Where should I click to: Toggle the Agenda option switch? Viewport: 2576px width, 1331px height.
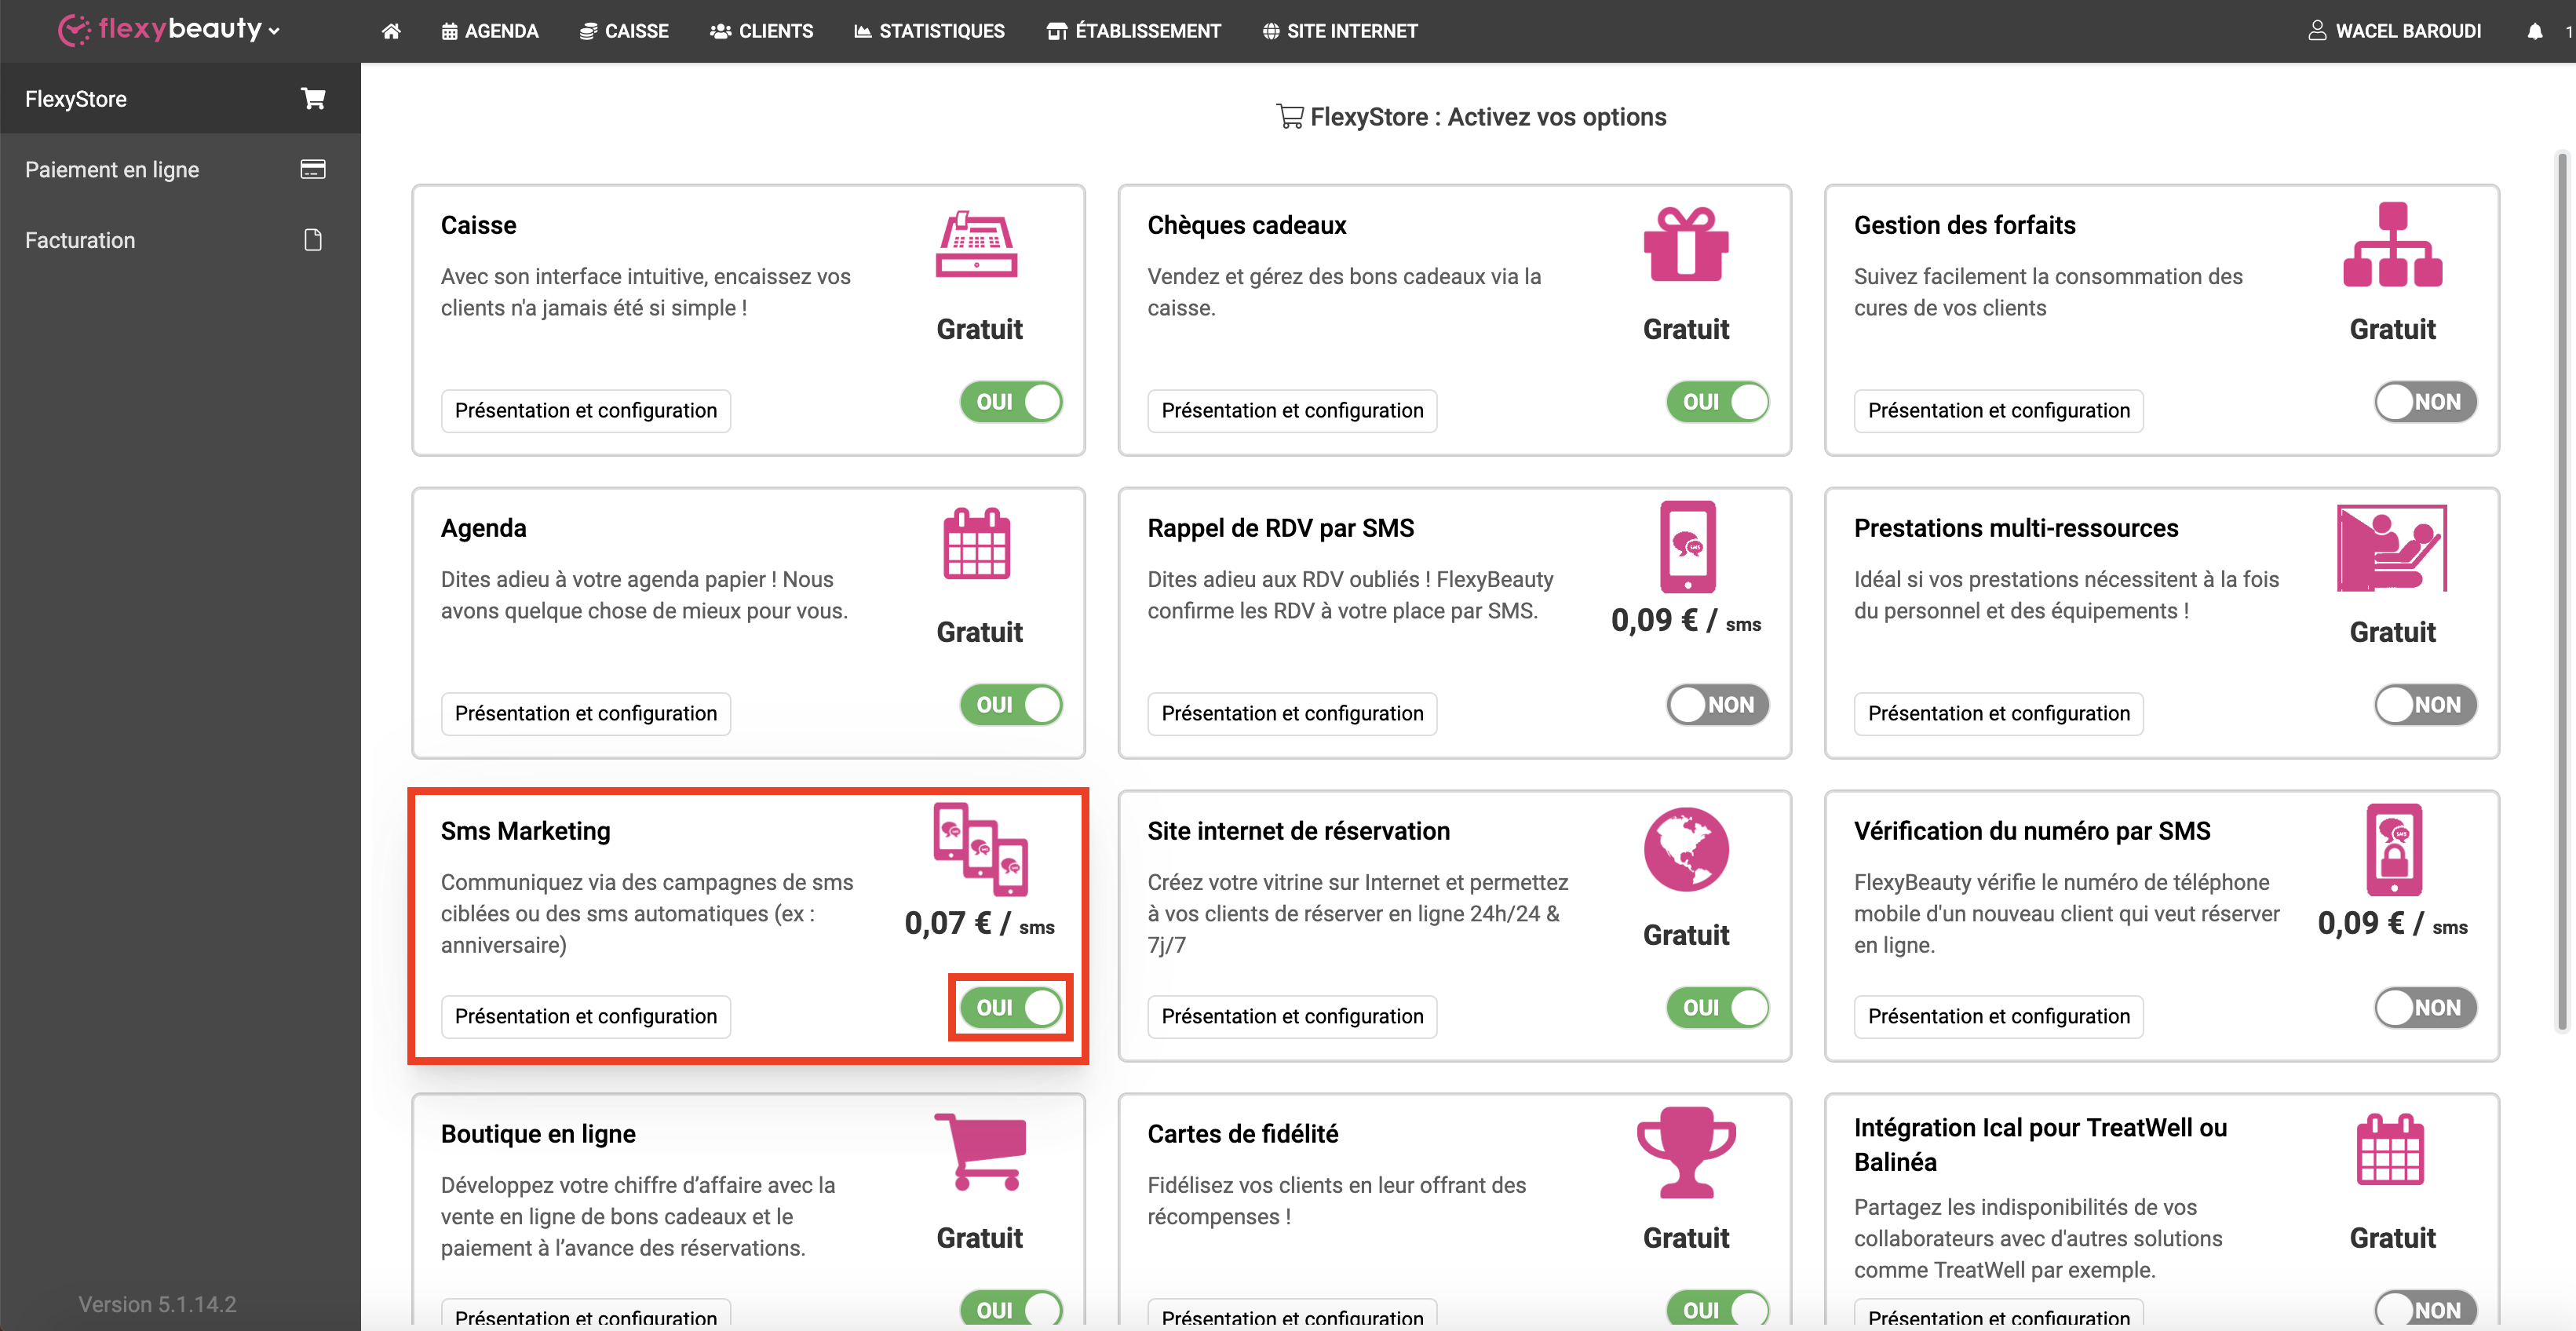click(1011, 705)
